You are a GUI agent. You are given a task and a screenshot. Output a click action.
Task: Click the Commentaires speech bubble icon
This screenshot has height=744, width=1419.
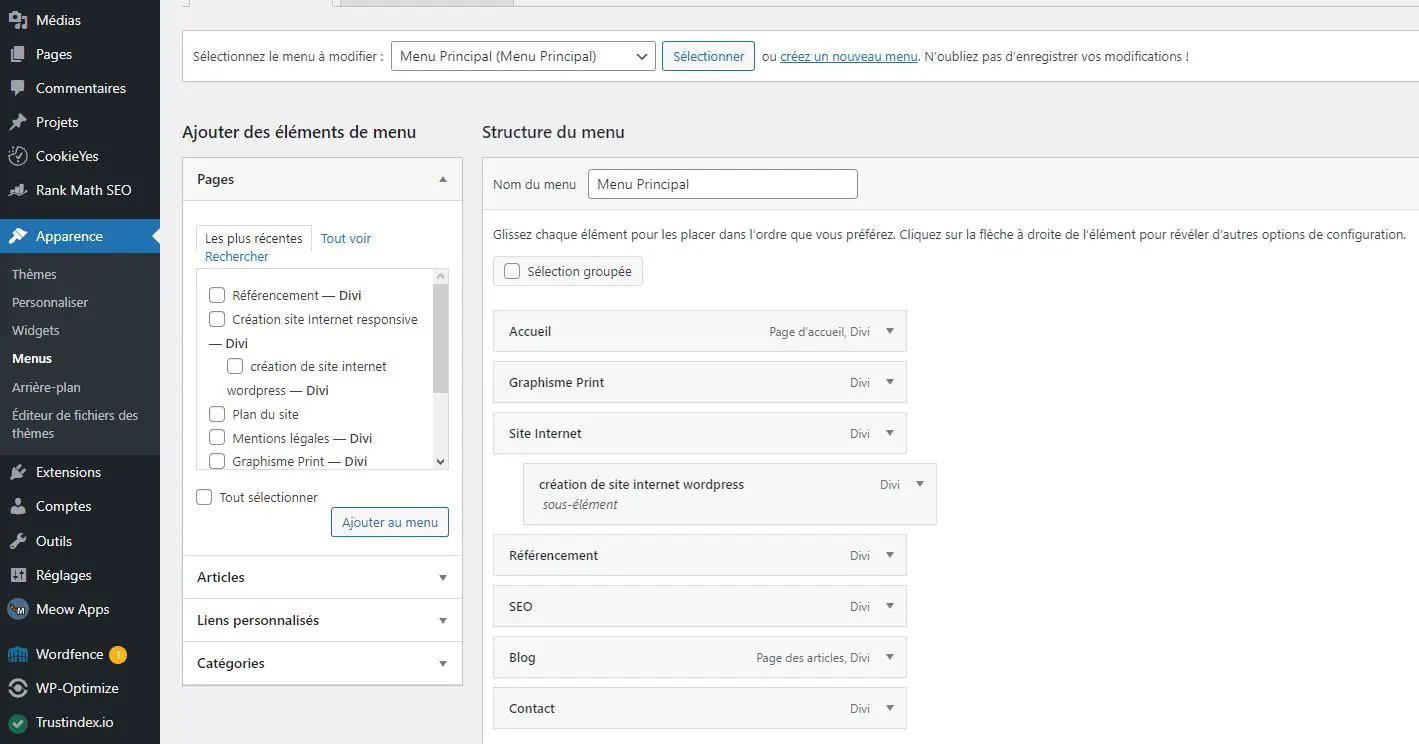point(18,88)
